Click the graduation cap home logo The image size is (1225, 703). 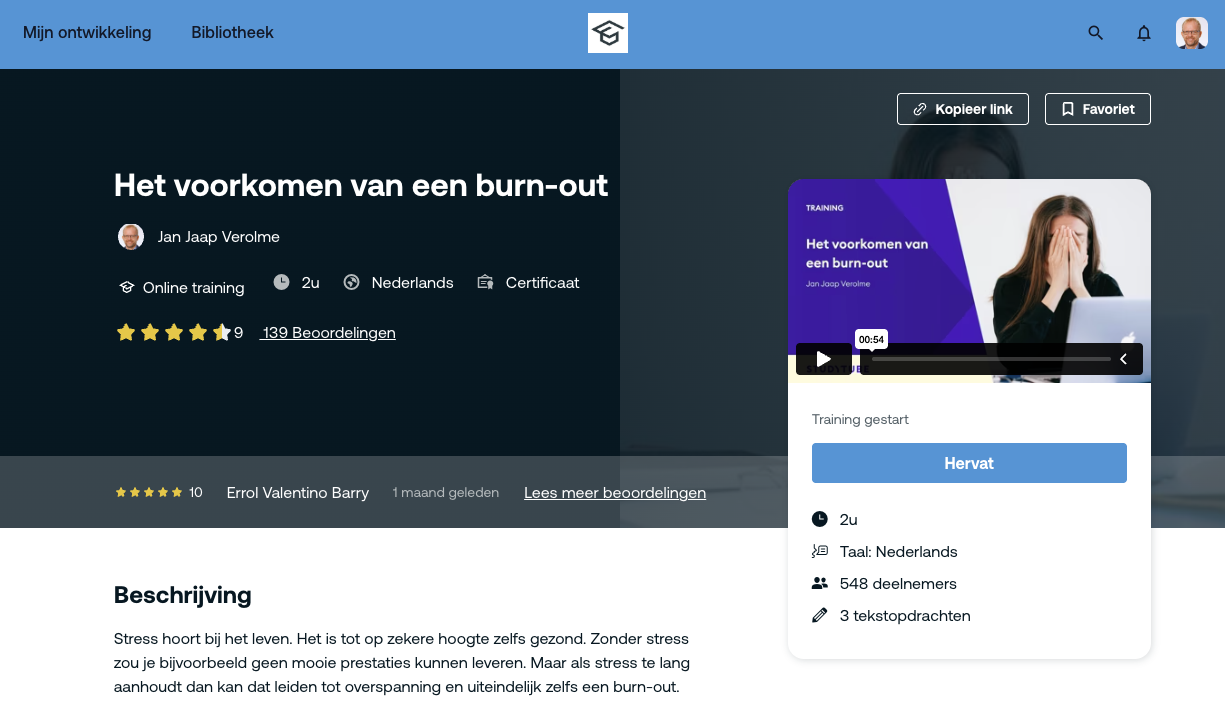pos(607,33)
